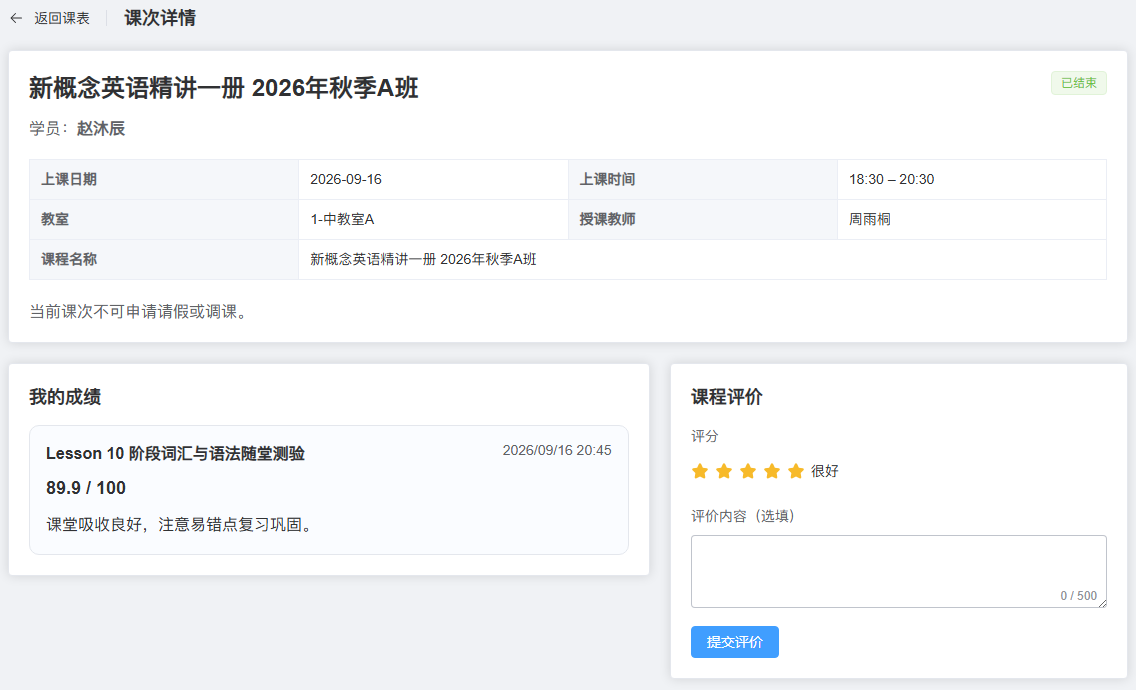Set rating to three stars
The height and width of the screenshot is (690, 1136).
748,471
